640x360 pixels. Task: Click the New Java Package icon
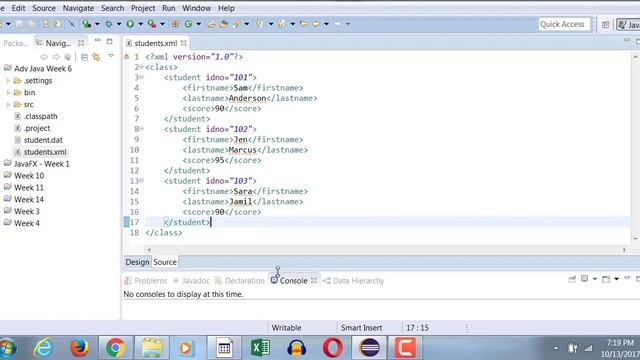pos(176,24)
